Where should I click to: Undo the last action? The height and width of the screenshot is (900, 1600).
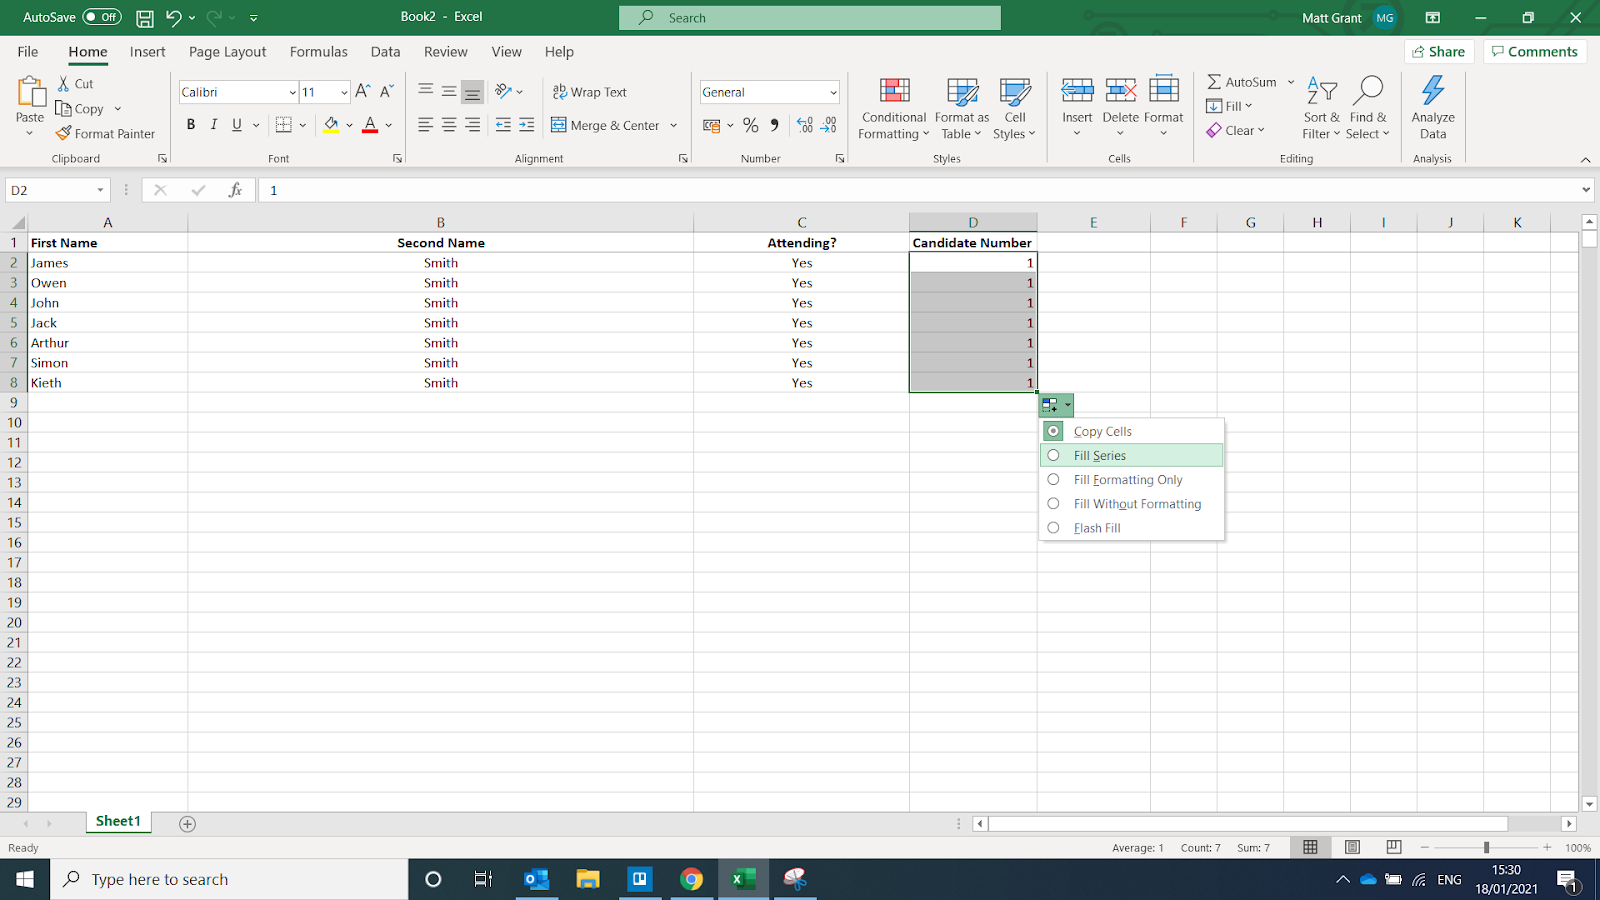pos(174,18)
